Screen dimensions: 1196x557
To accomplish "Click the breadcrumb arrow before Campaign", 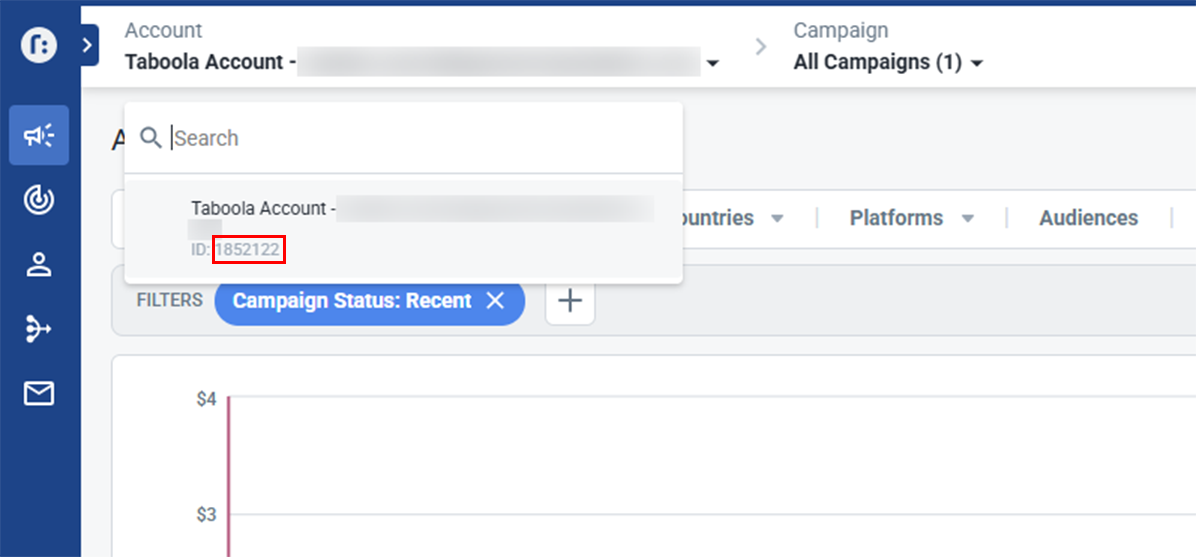I will (761, 46).
